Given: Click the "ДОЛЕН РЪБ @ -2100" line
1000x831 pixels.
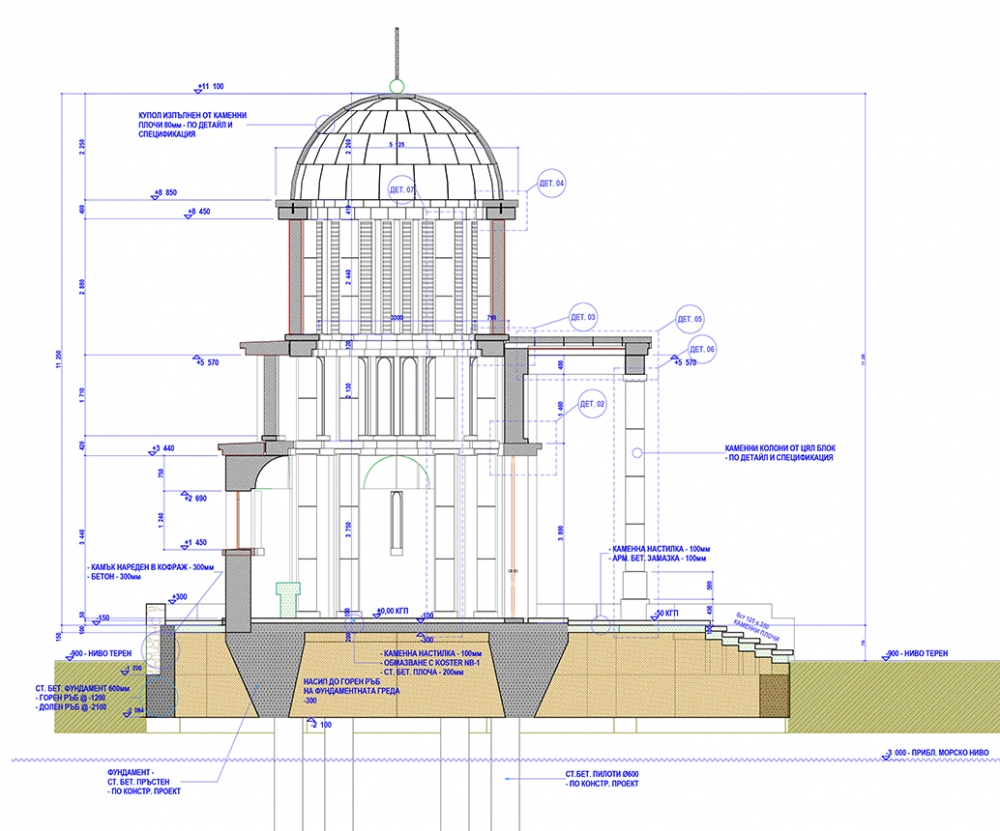Looking at the screenshot, I should [71, 708].
